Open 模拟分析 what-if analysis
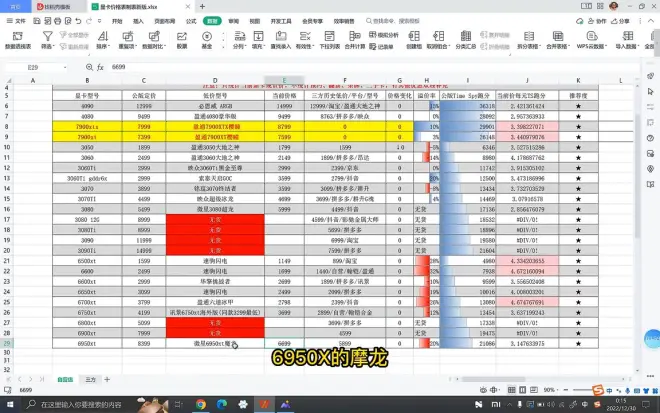This screenshot has height=413, width=660. pos(383,35)
